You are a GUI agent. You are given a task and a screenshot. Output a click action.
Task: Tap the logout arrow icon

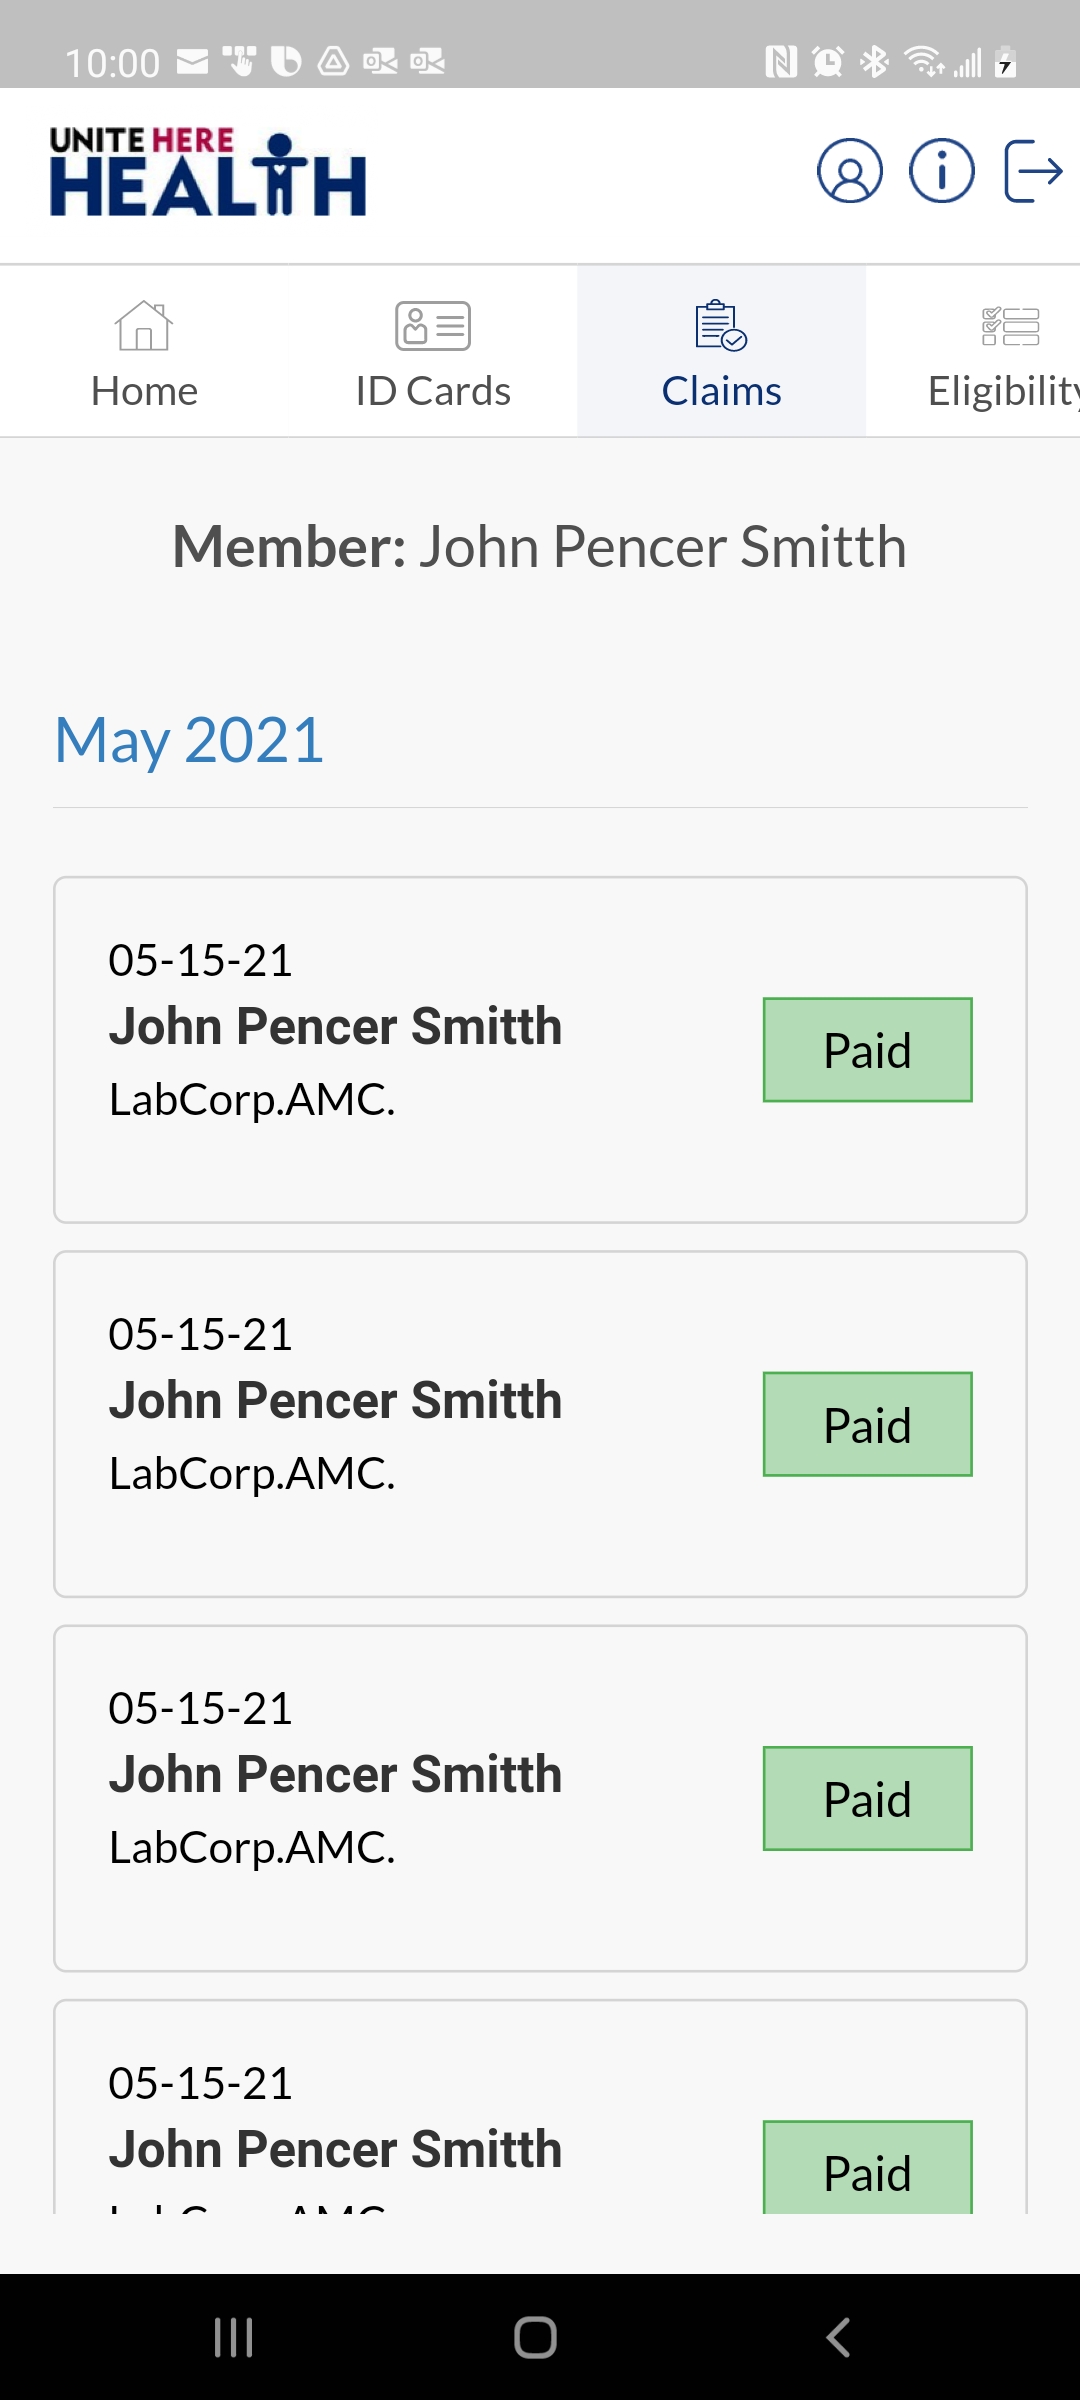(1033, 171)
